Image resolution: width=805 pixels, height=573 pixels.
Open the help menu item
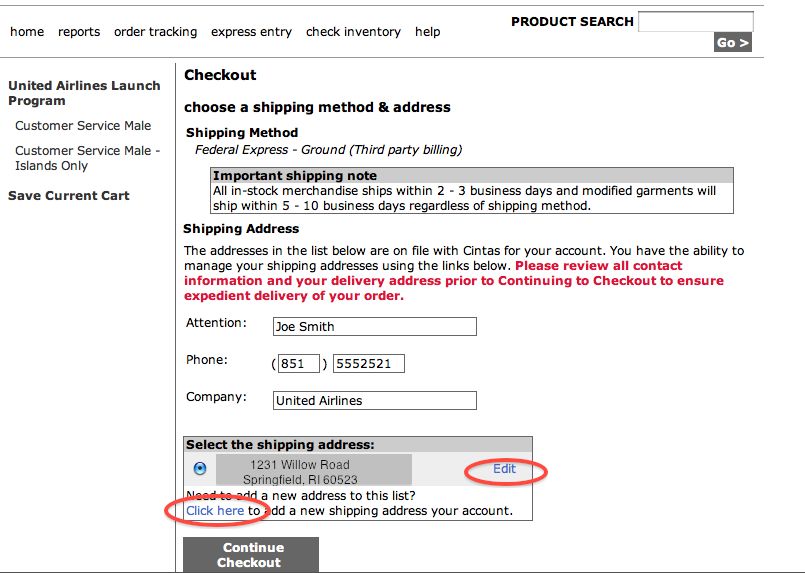tap(428, 32)
